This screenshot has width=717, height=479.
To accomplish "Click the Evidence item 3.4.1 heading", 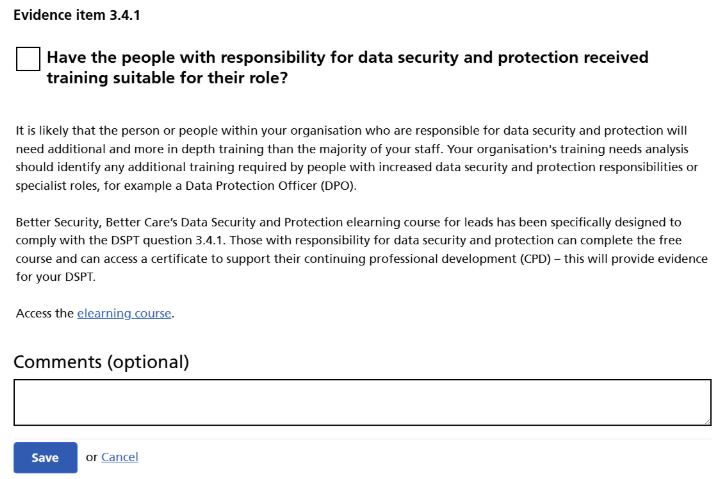I will (x=77, y=16).
